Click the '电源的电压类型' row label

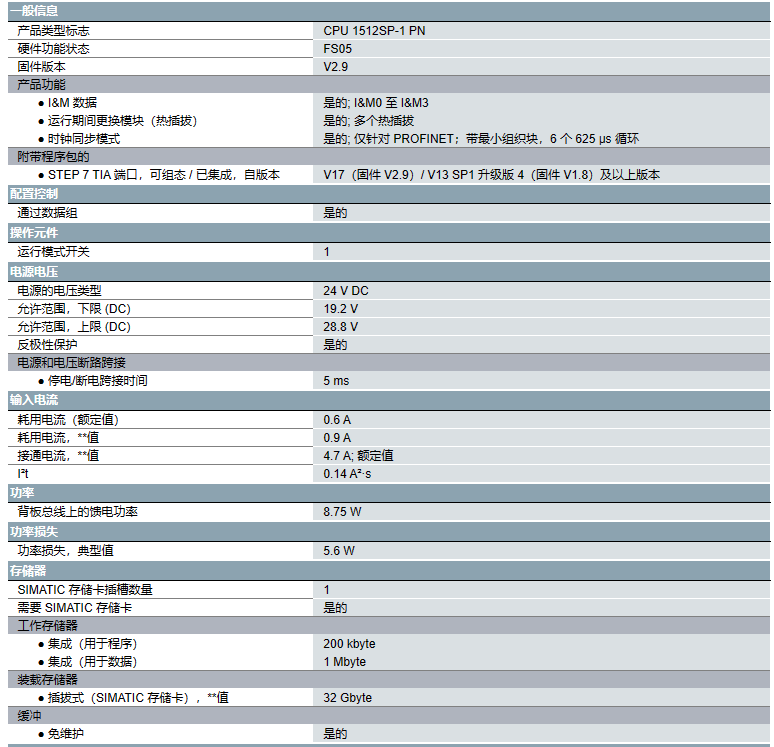59,291
